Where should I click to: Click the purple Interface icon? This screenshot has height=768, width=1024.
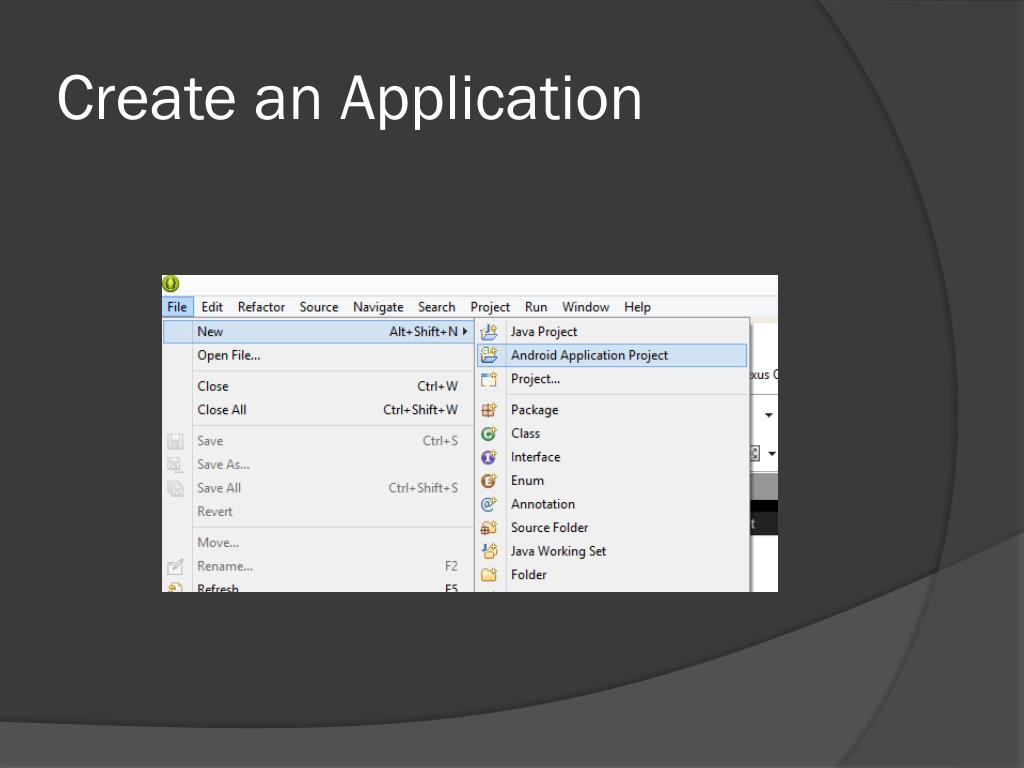point(489,457)
